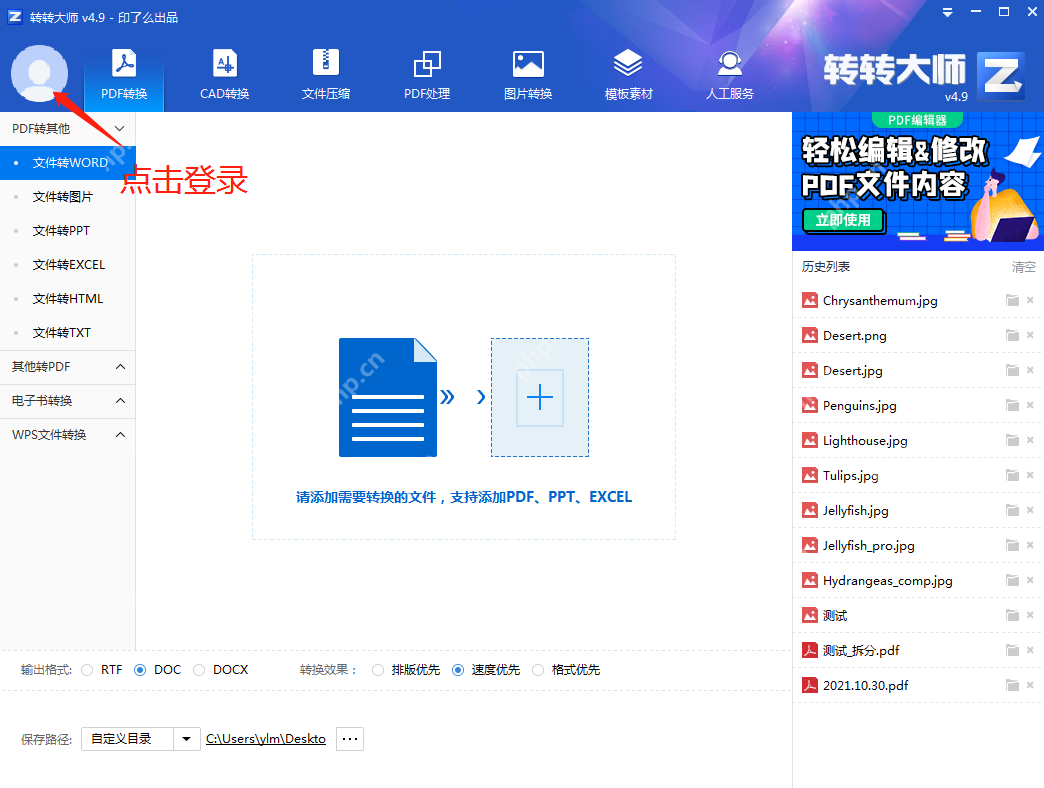Open the CAD转换 tool

224,72
